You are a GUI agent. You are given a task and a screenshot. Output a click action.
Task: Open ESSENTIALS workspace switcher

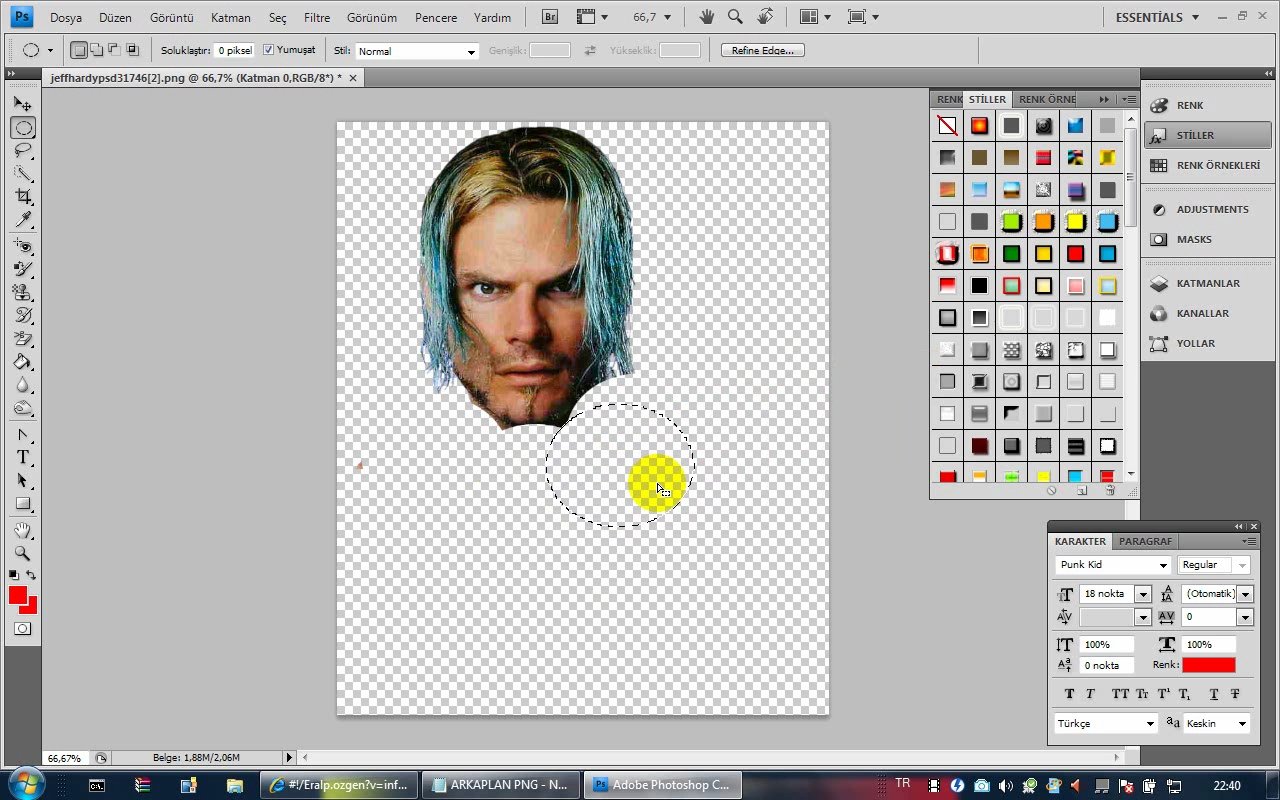click(1155, 17)
